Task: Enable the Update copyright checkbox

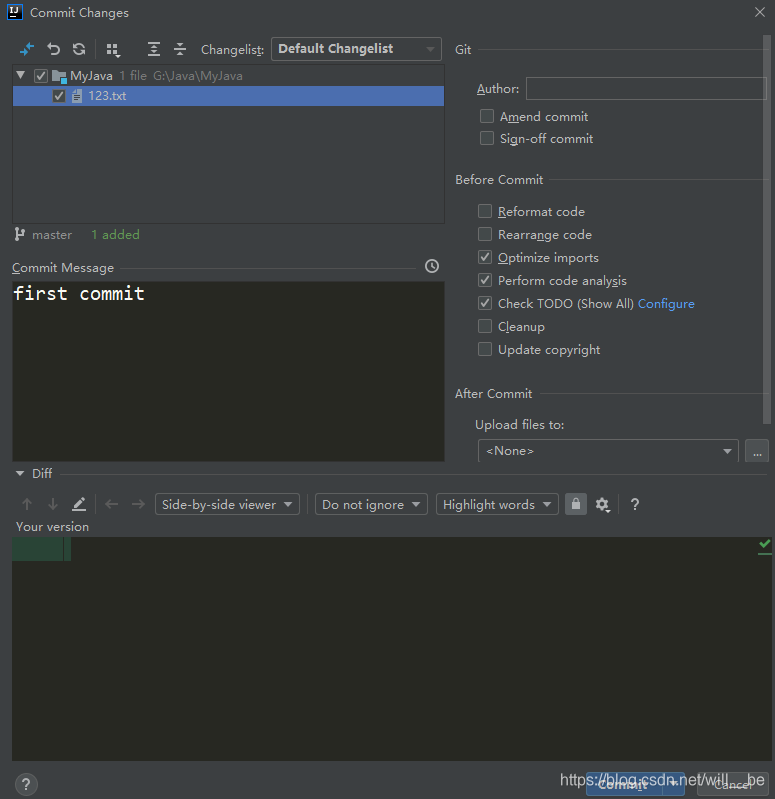Action: coord(485,349)
